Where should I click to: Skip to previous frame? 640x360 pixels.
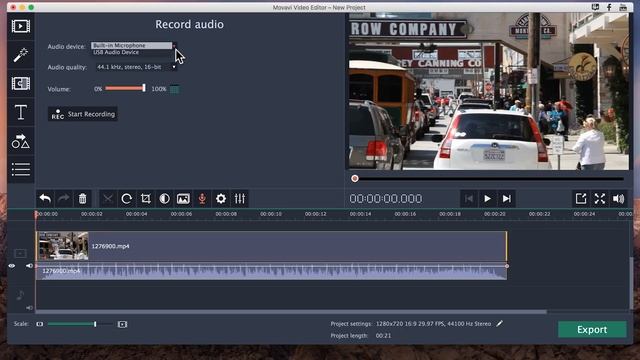coord(469,199)
